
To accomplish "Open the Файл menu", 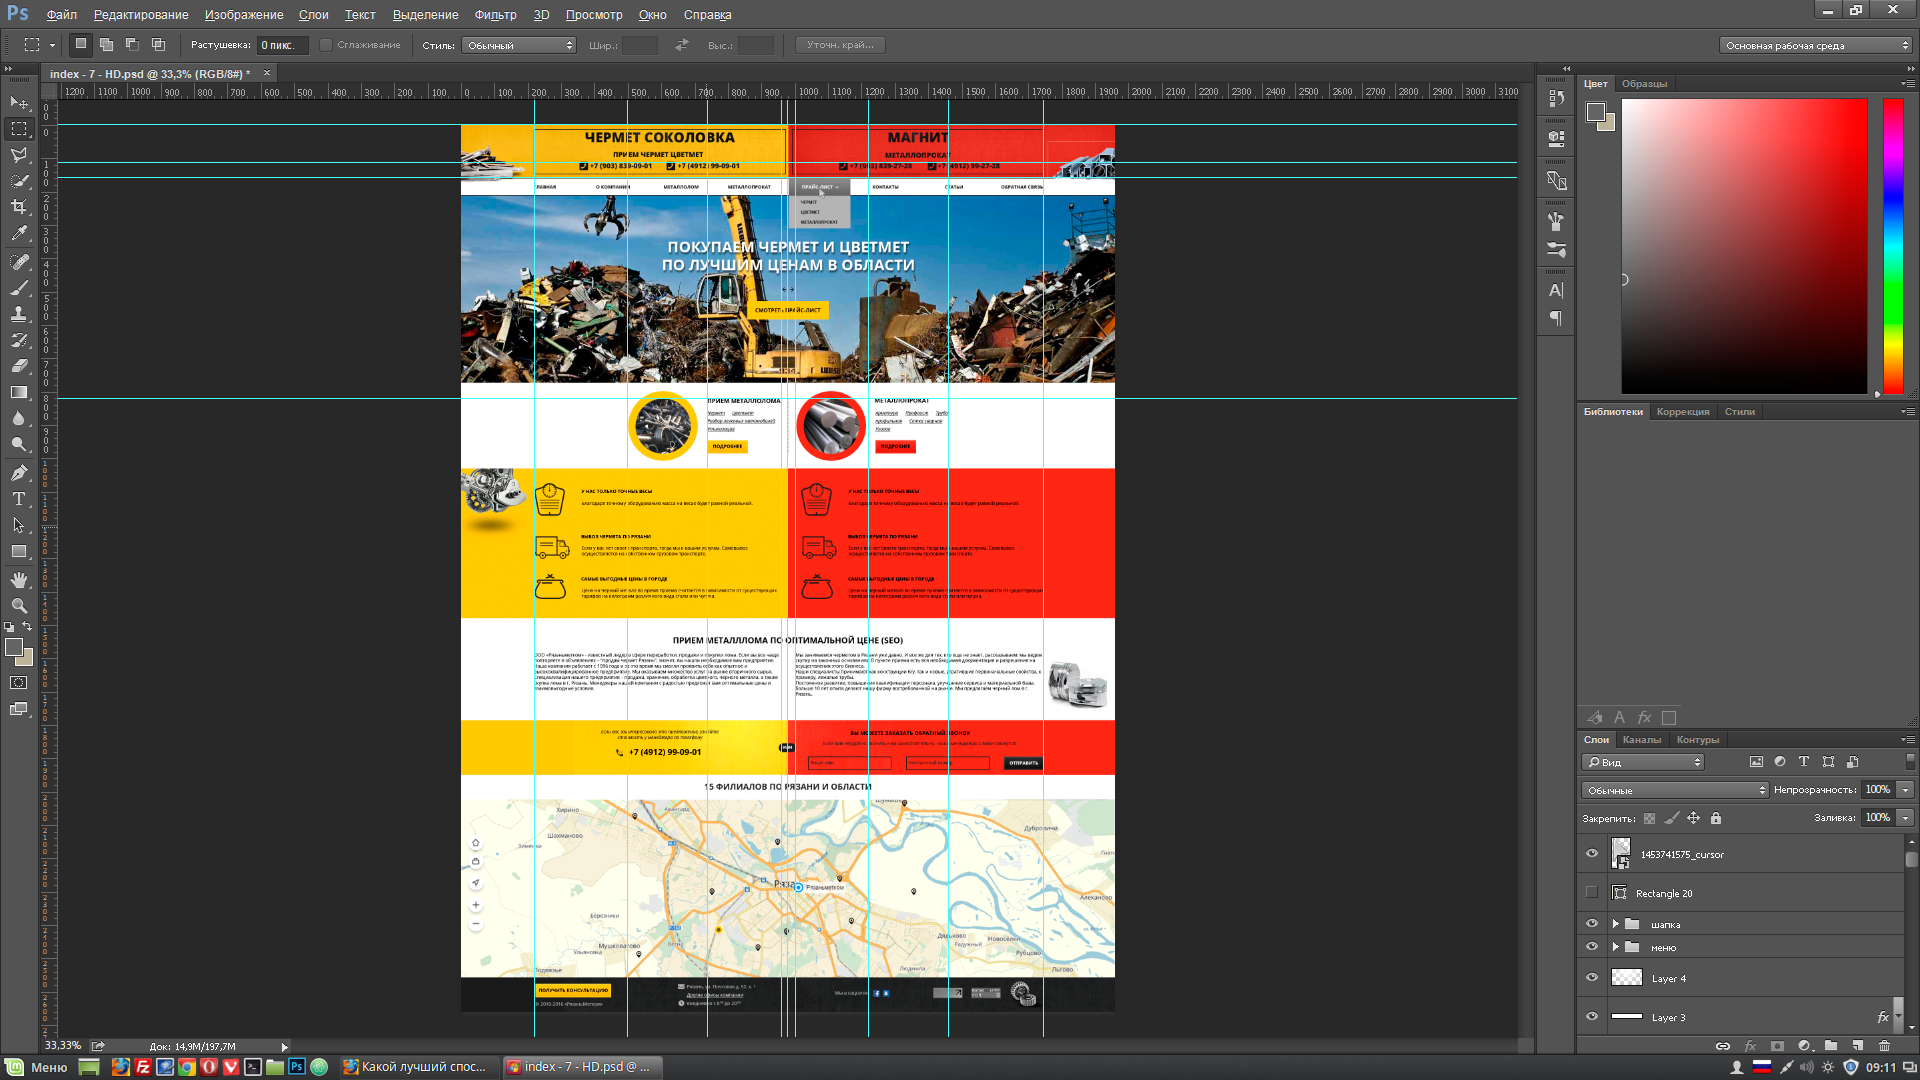I will [62, 15].
